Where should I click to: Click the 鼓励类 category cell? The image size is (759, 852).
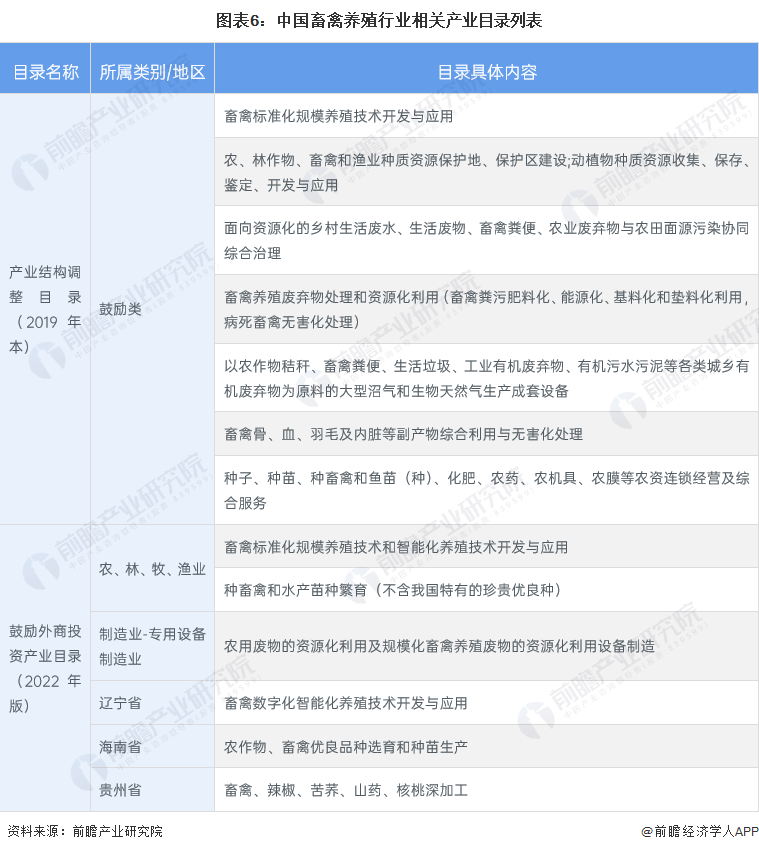pos(120,309)
